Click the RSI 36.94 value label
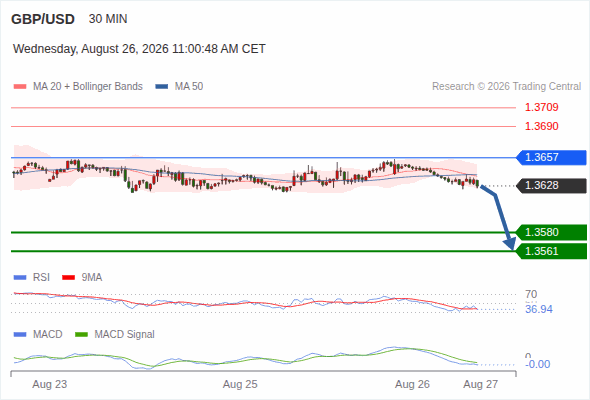Viewport: 590px width, 400px height. [539, 309]
